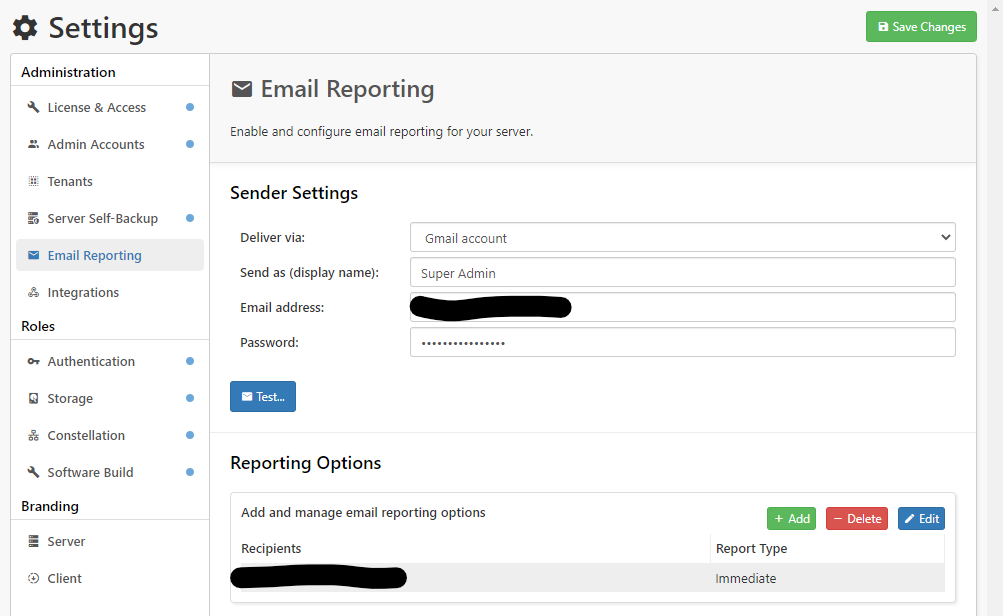Click the Integrations icon in sidebar
This screenshot has height=616, width=1003.
[34, 293]
